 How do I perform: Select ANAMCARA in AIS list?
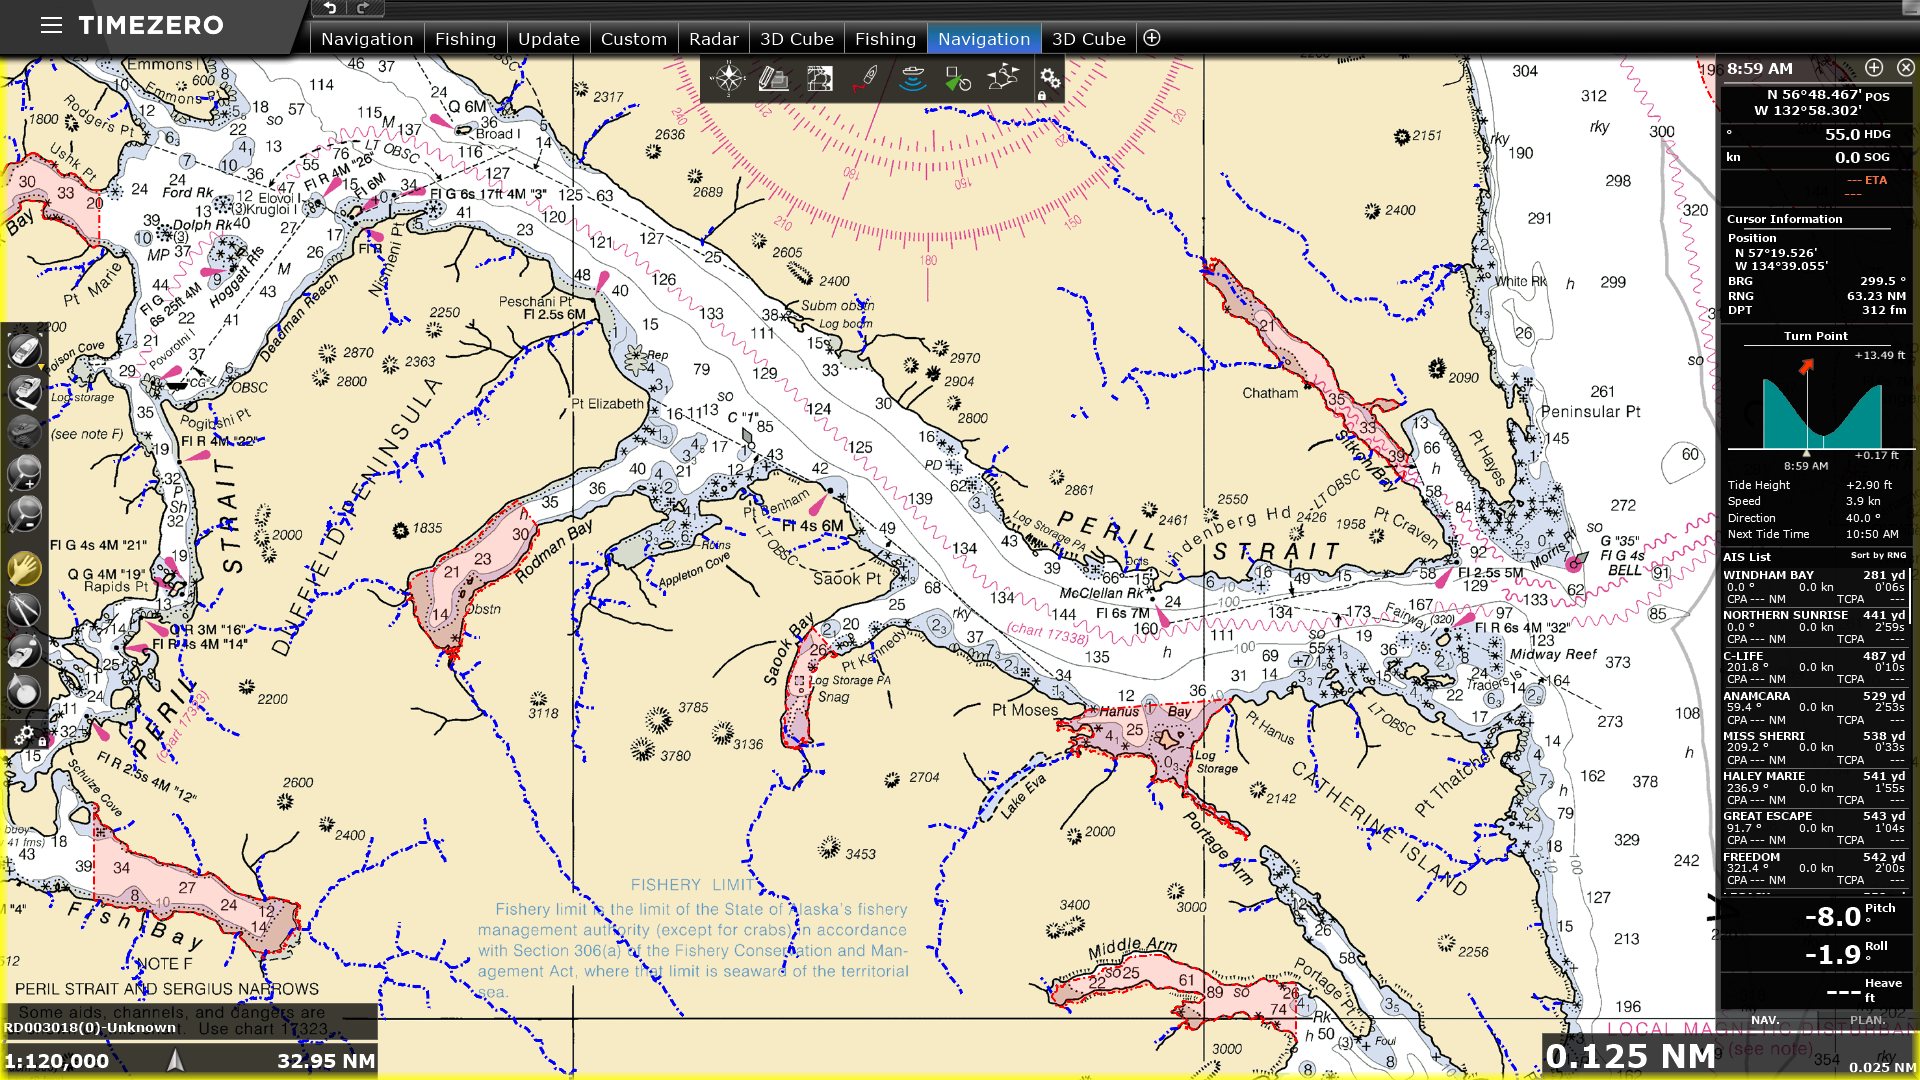tap(1814, 708)
